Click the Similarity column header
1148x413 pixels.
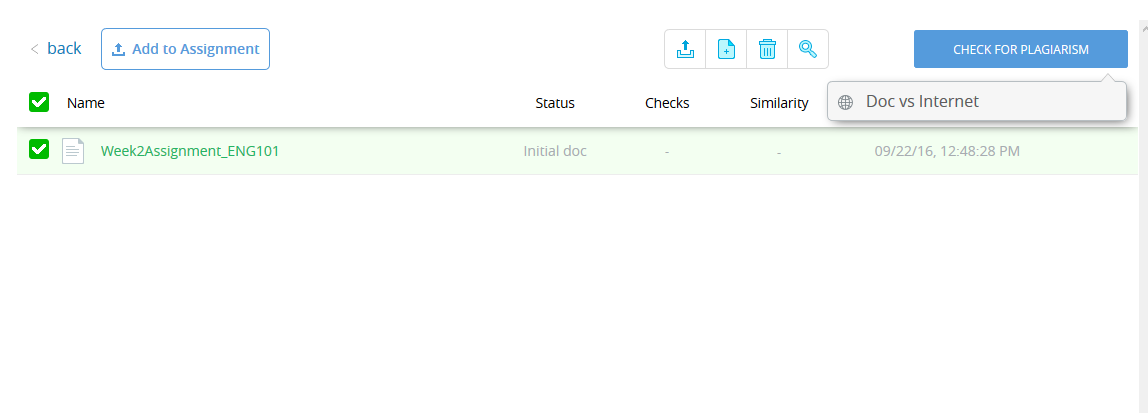tap(779, 103)
